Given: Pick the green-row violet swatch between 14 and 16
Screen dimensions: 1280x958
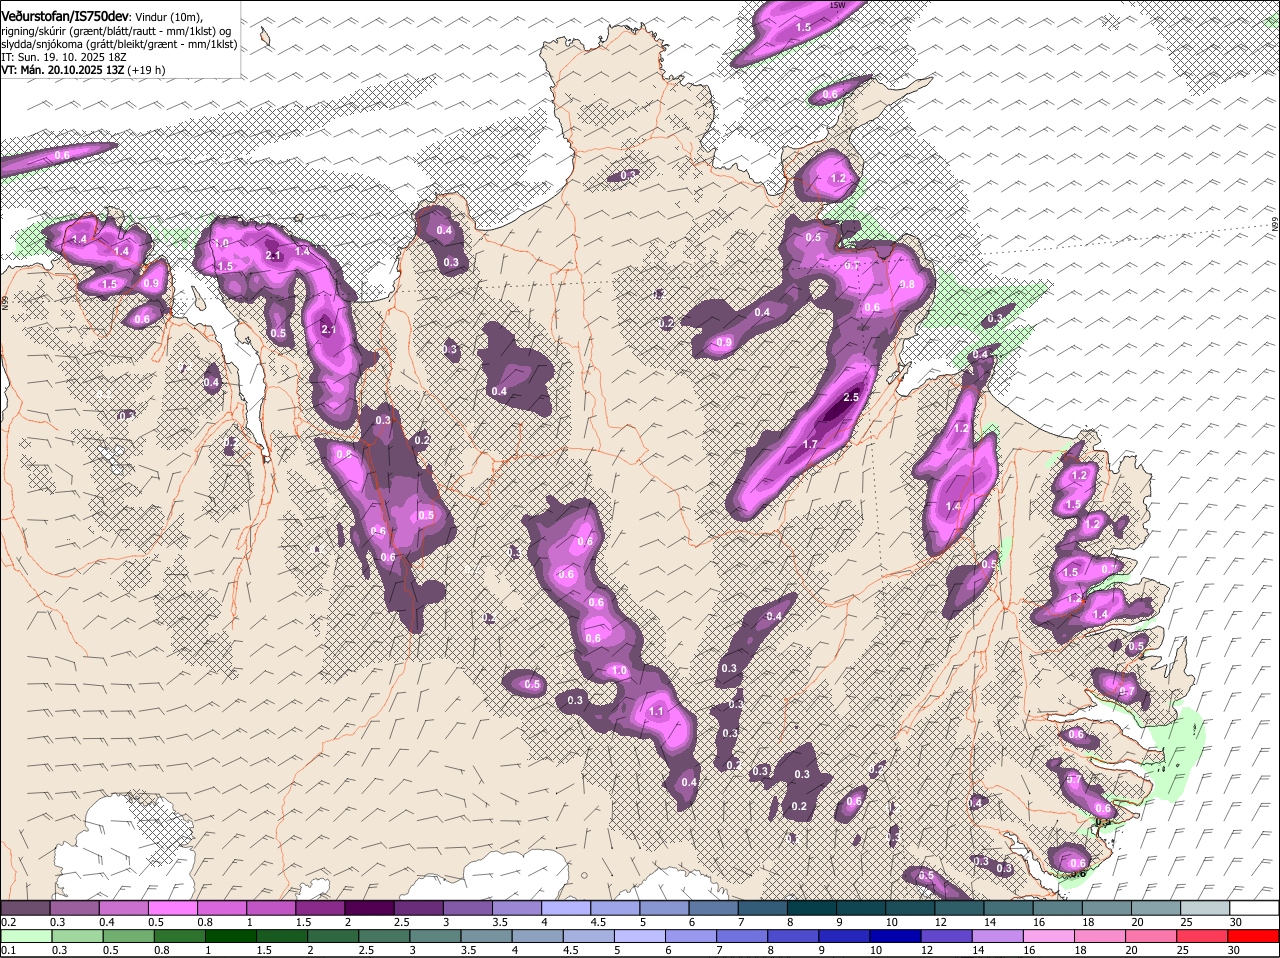Looking at the screenshot, I should pyautogui.click(x=999, y=936).
